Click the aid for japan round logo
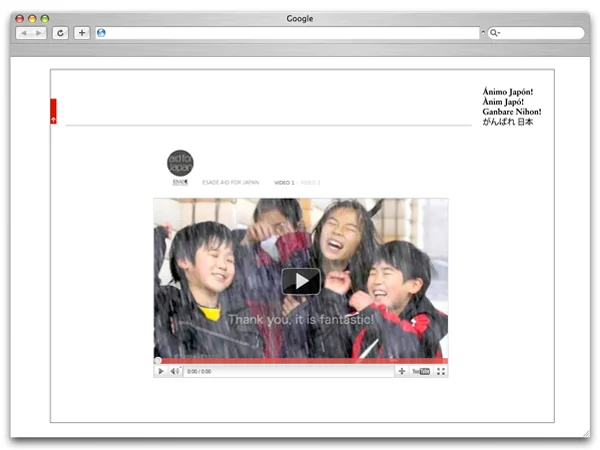The height and width of the screenshot is (450, 600). (x=180, y=163)
